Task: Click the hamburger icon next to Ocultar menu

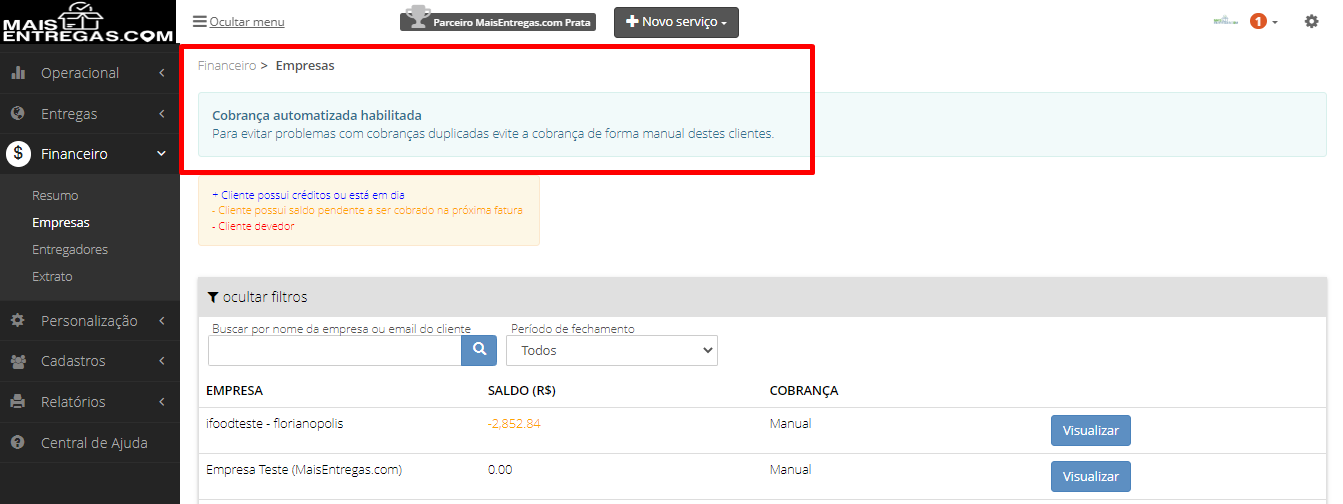Action: [x=200, y=21]
